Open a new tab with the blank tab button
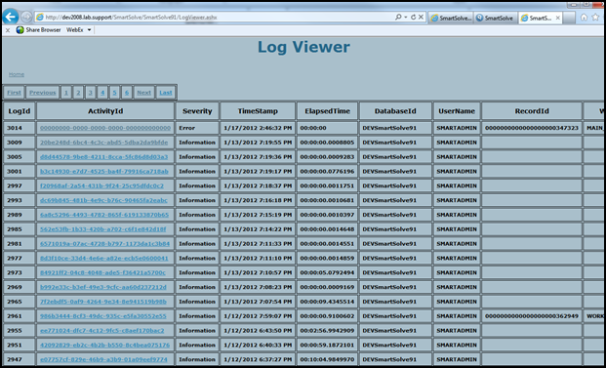This screenshot has width=606, height=368. click(x=569, y=18)
